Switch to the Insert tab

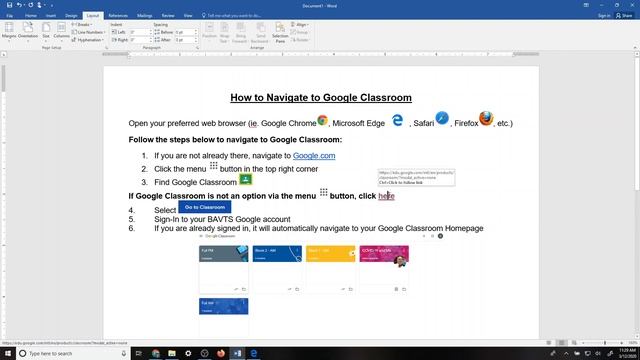point(51,16)
